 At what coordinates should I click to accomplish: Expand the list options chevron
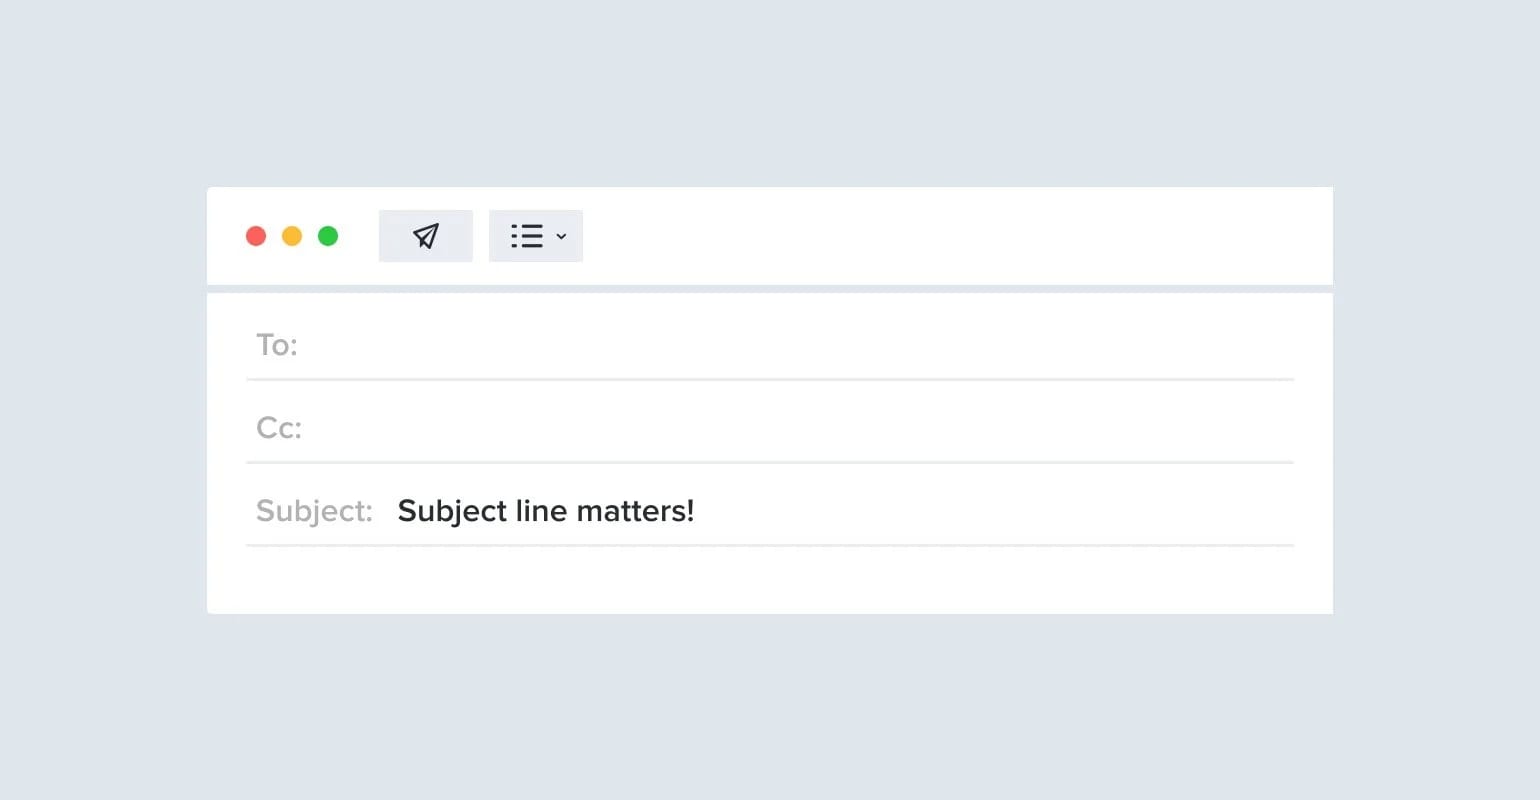pyautogui.click(x=561, y=237)
